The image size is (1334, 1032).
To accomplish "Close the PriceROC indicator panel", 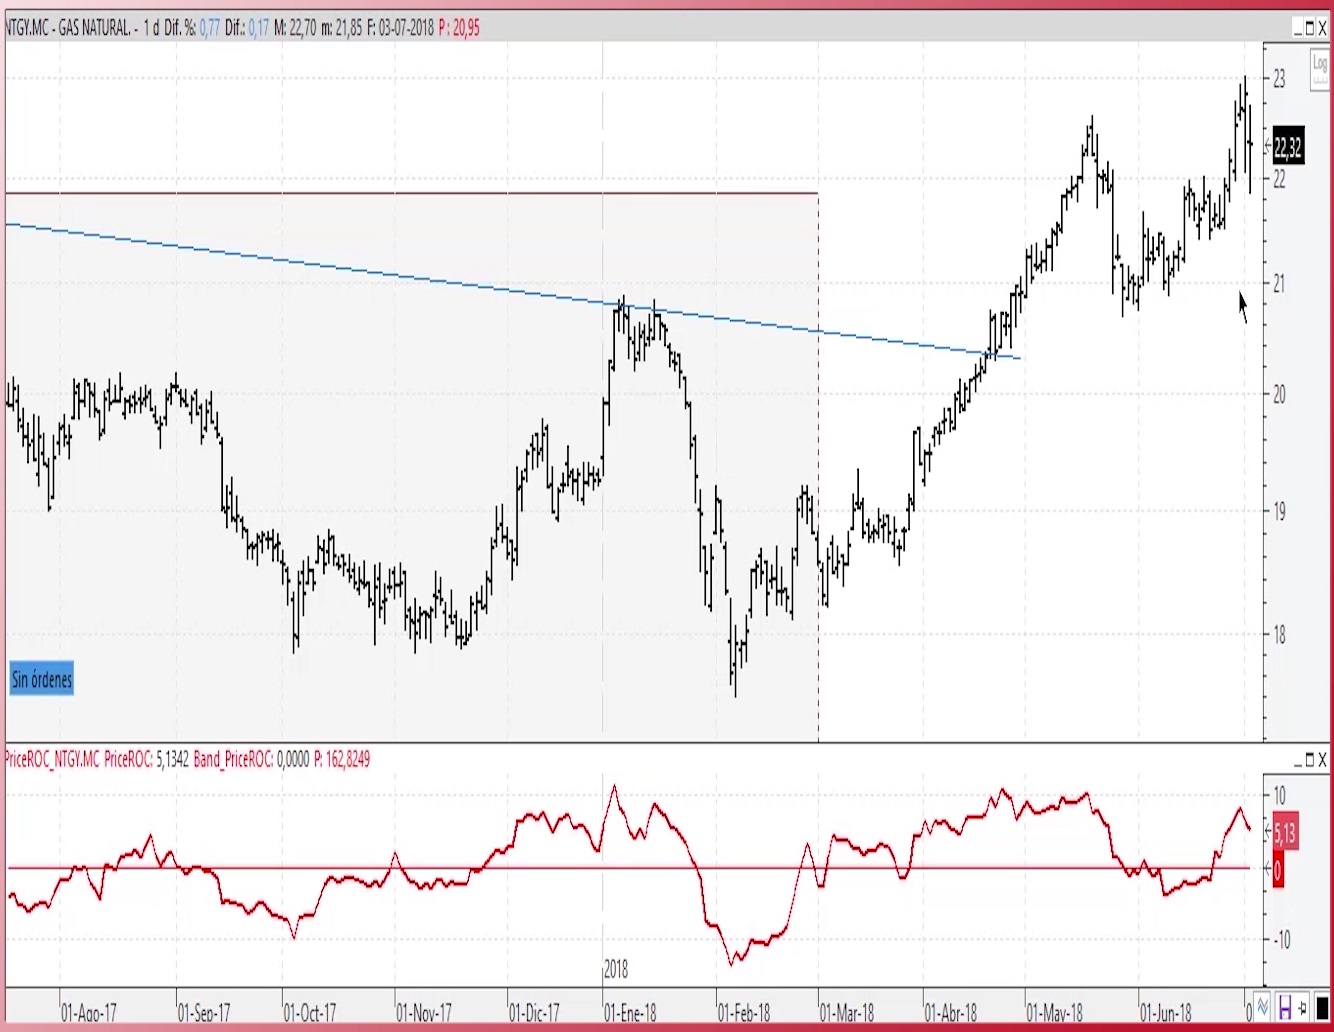I will [x=1323, y=761].
